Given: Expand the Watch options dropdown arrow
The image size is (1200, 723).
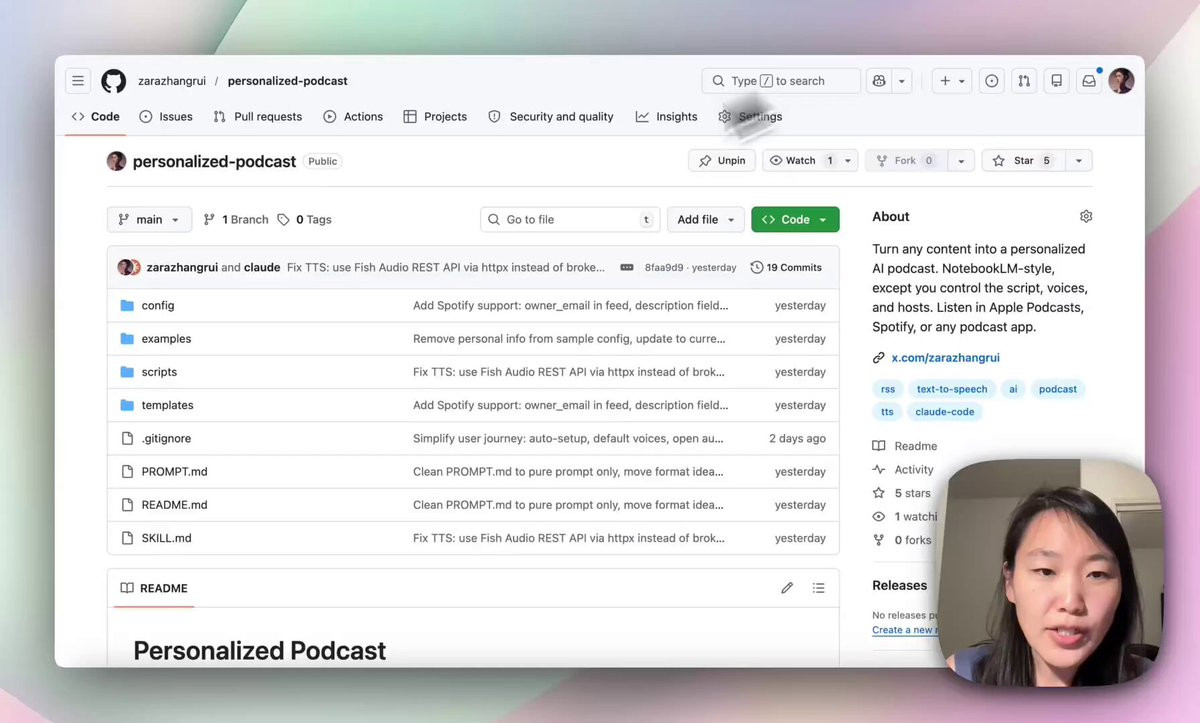Looking at the screenshot, I should tap(848, 161).
